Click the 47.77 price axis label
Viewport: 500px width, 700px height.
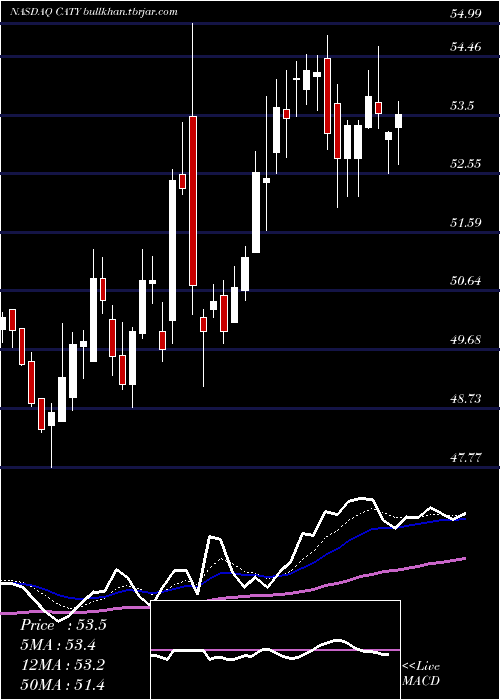[x=466, y=458]
